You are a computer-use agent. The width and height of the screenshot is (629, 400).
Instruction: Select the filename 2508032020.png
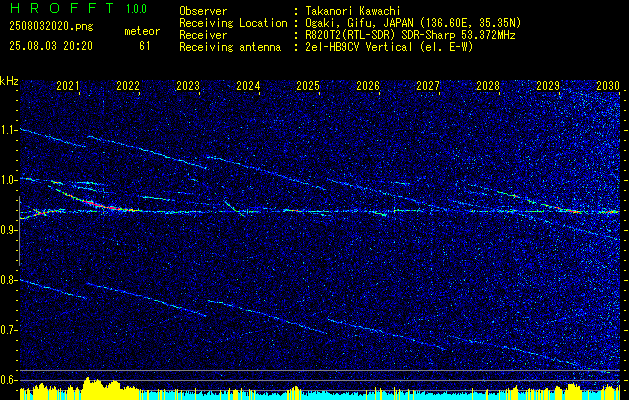pyautogui.click(x=51, y=27)
